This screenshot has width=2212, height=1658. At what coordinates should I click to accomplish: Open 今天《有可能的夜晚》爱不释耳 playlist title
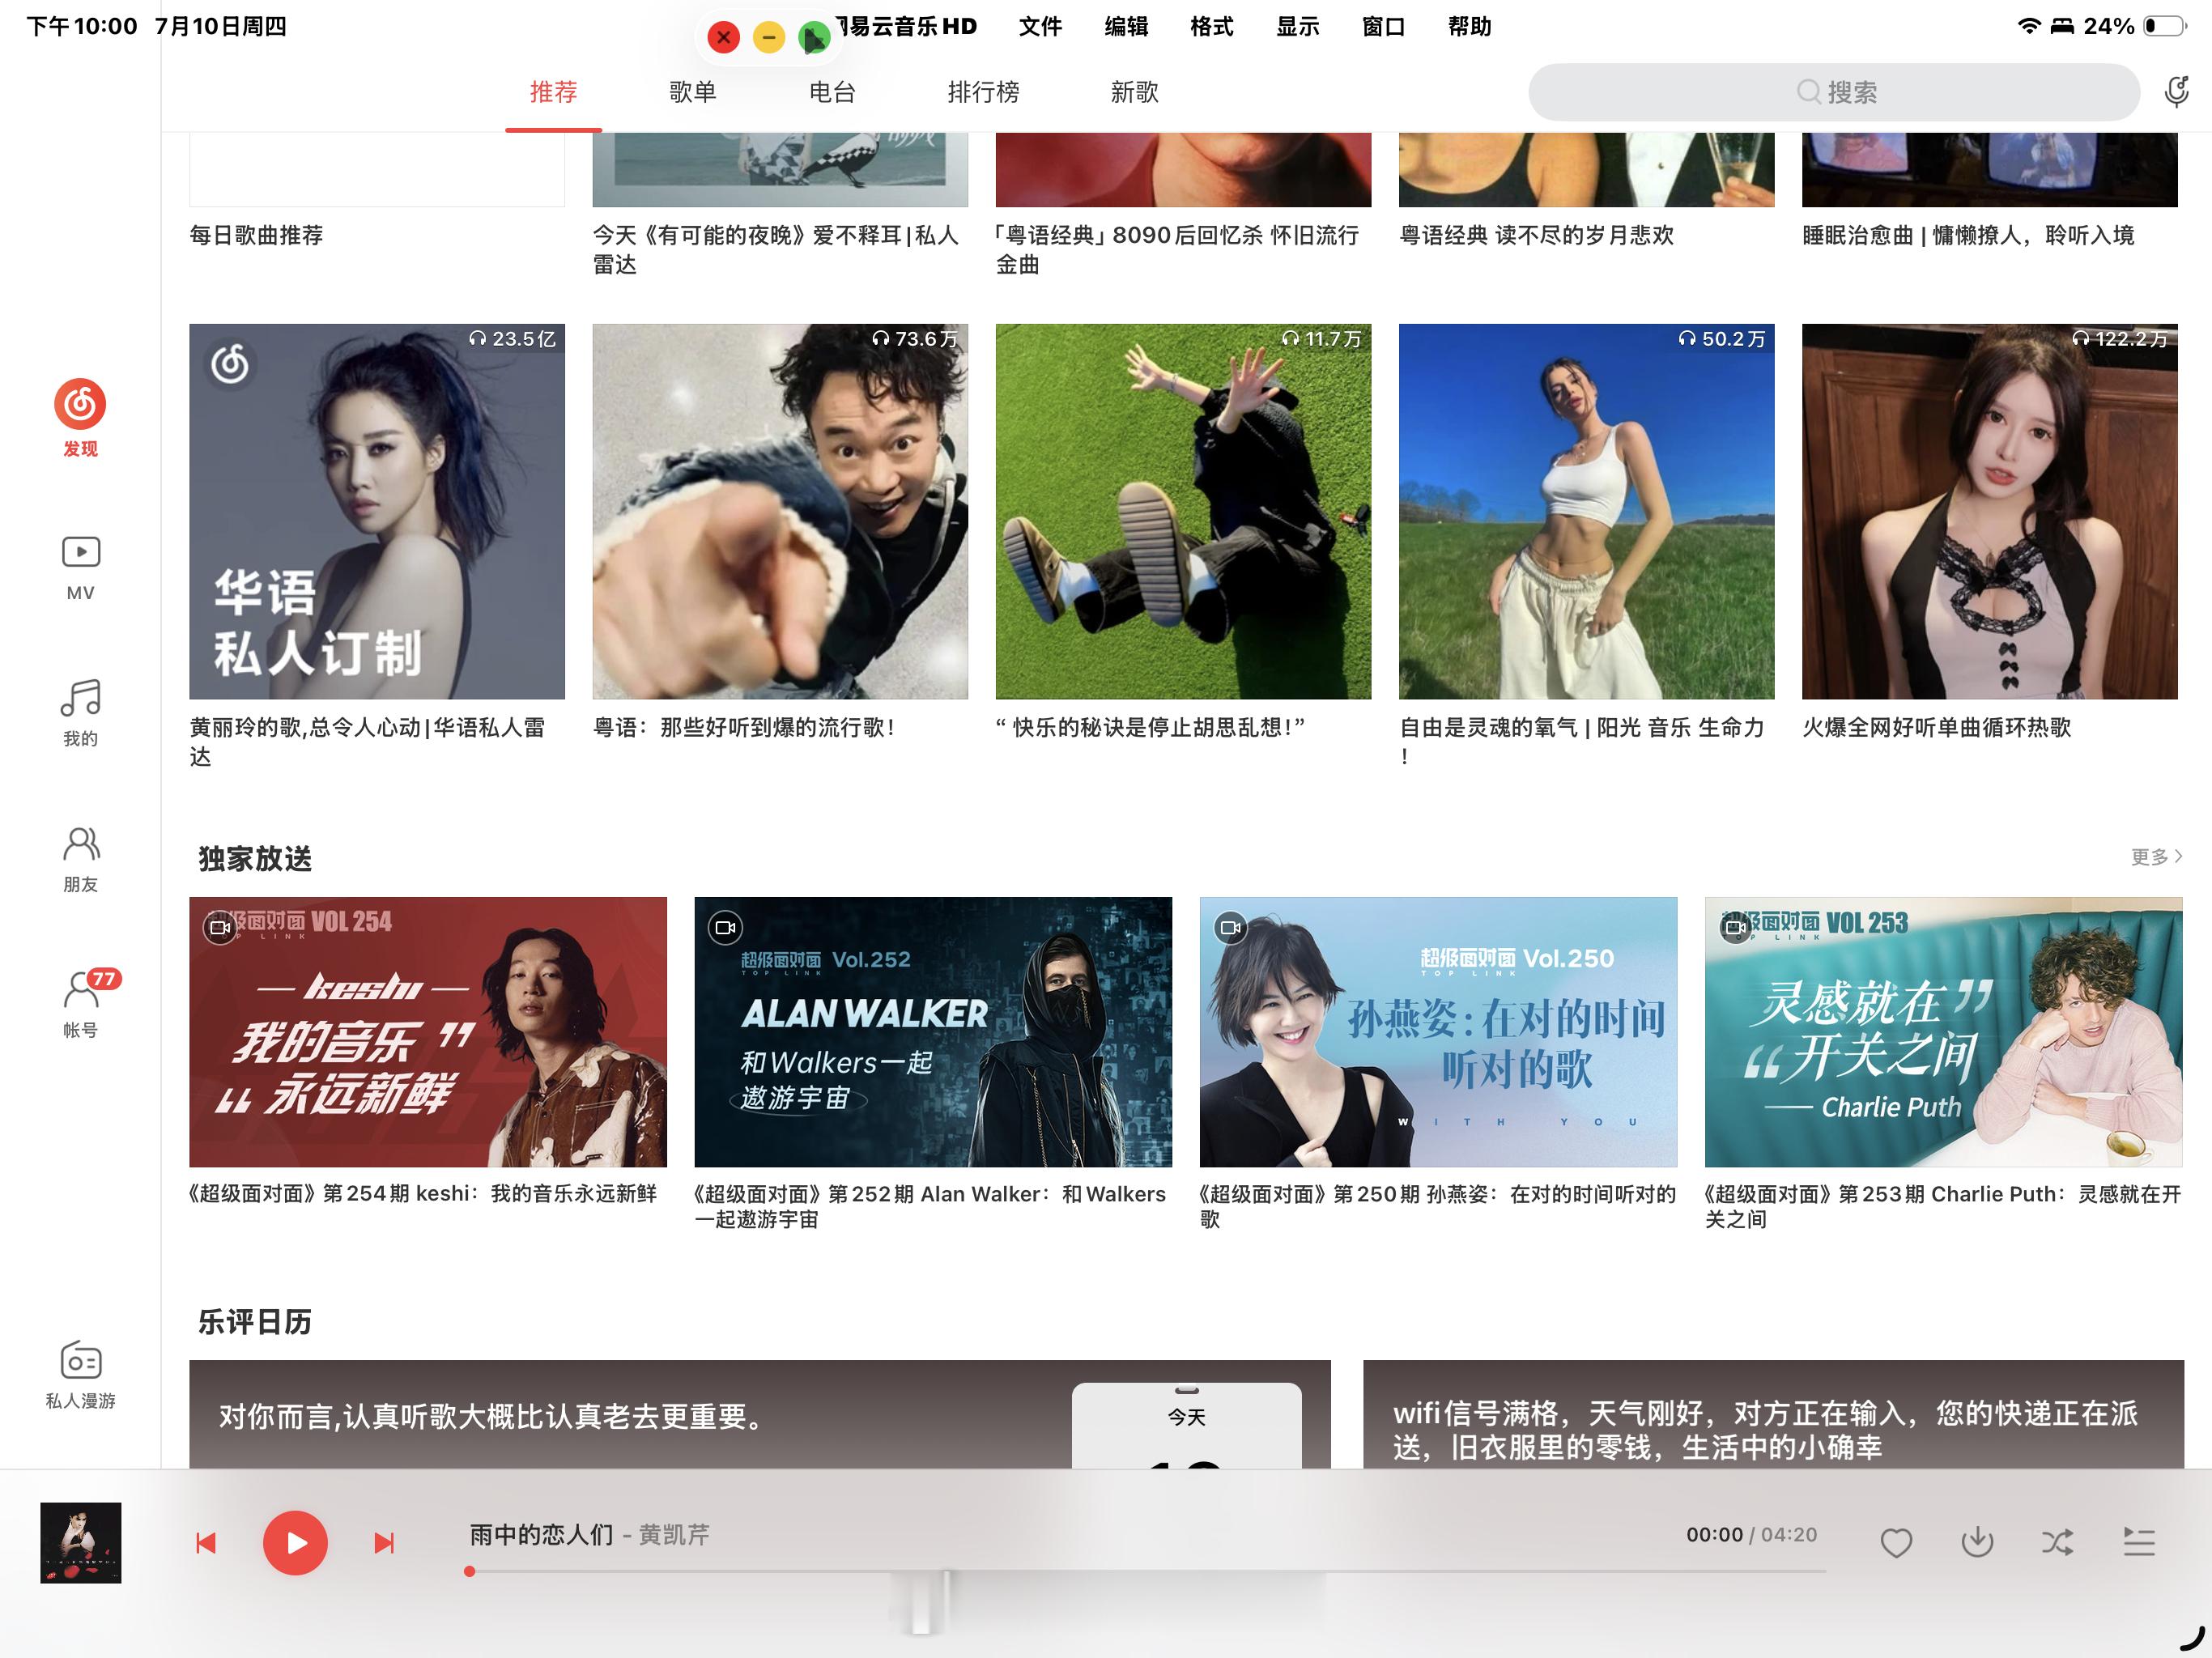(x=776, y=249)
